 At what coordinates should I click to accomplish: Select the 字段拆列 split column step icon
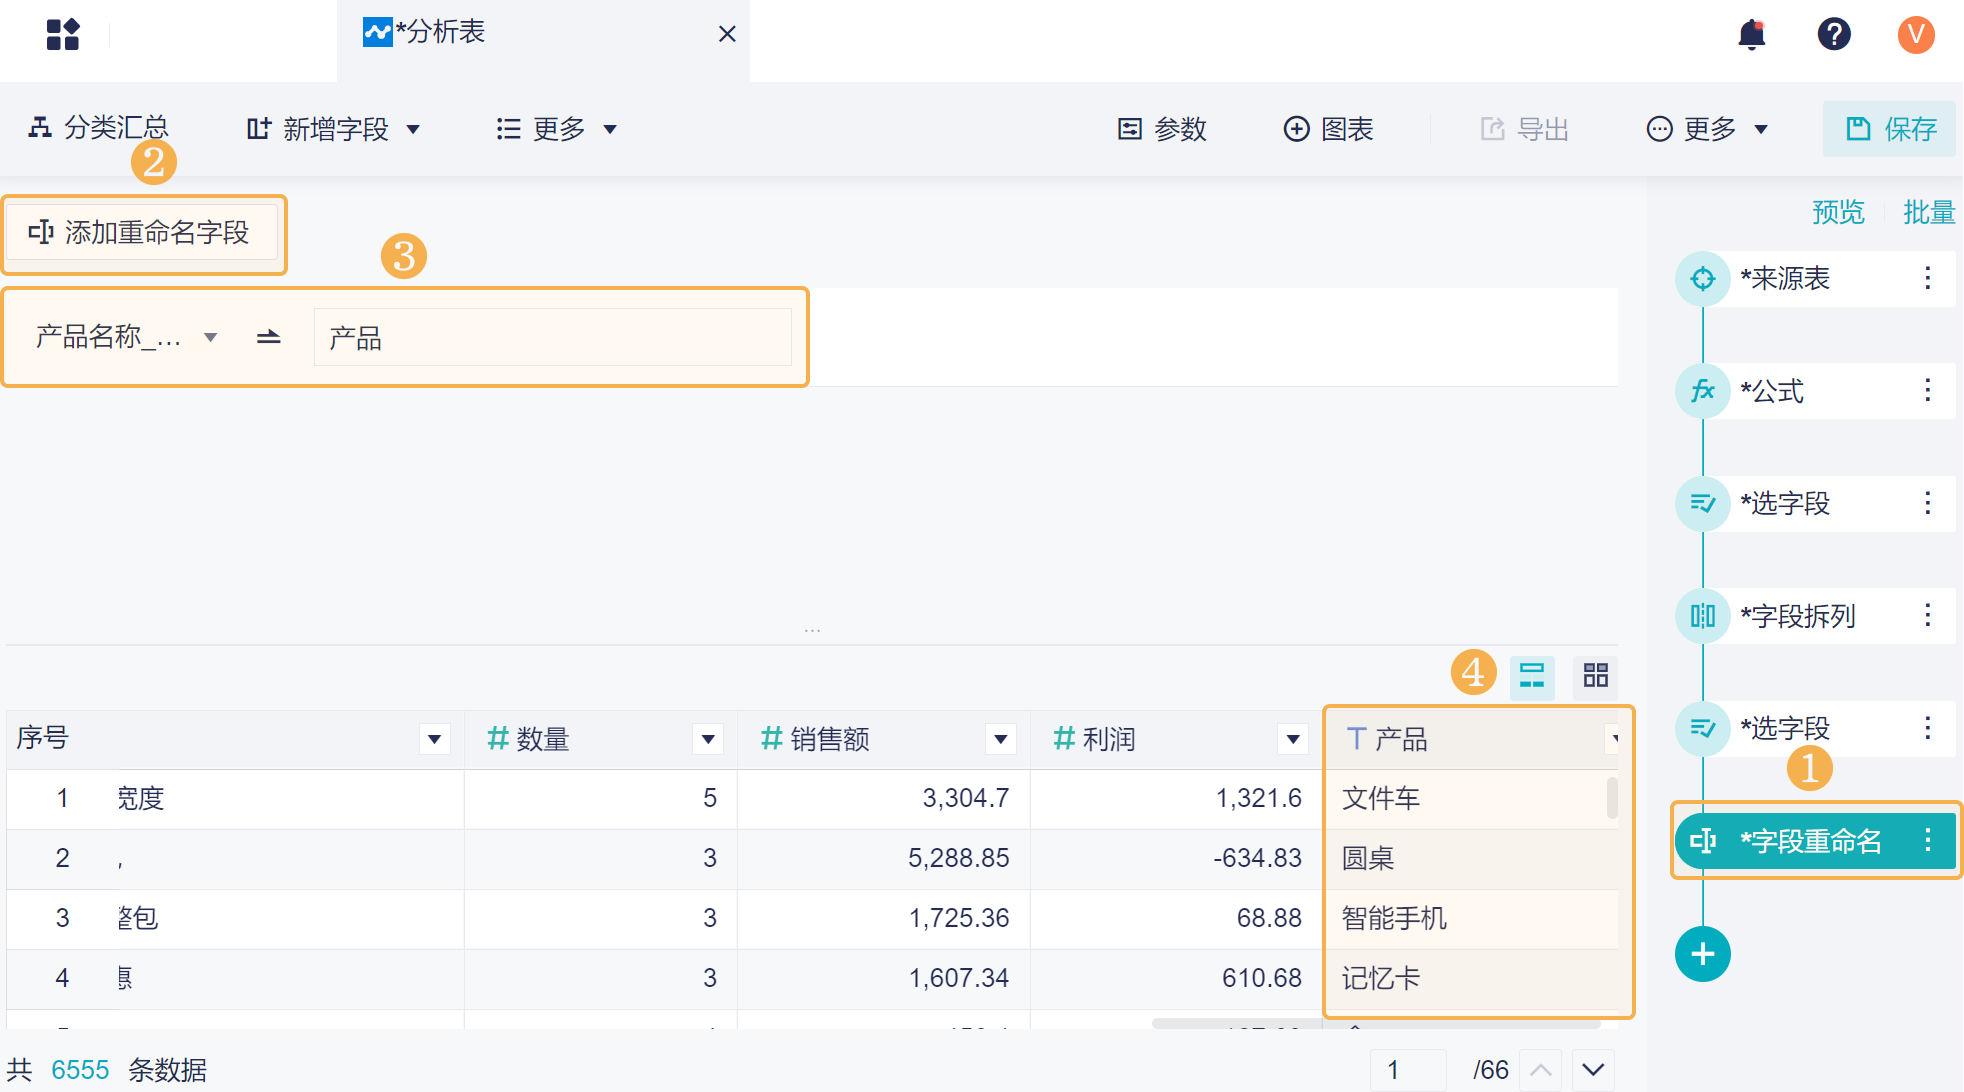(x=1702, y=616)
